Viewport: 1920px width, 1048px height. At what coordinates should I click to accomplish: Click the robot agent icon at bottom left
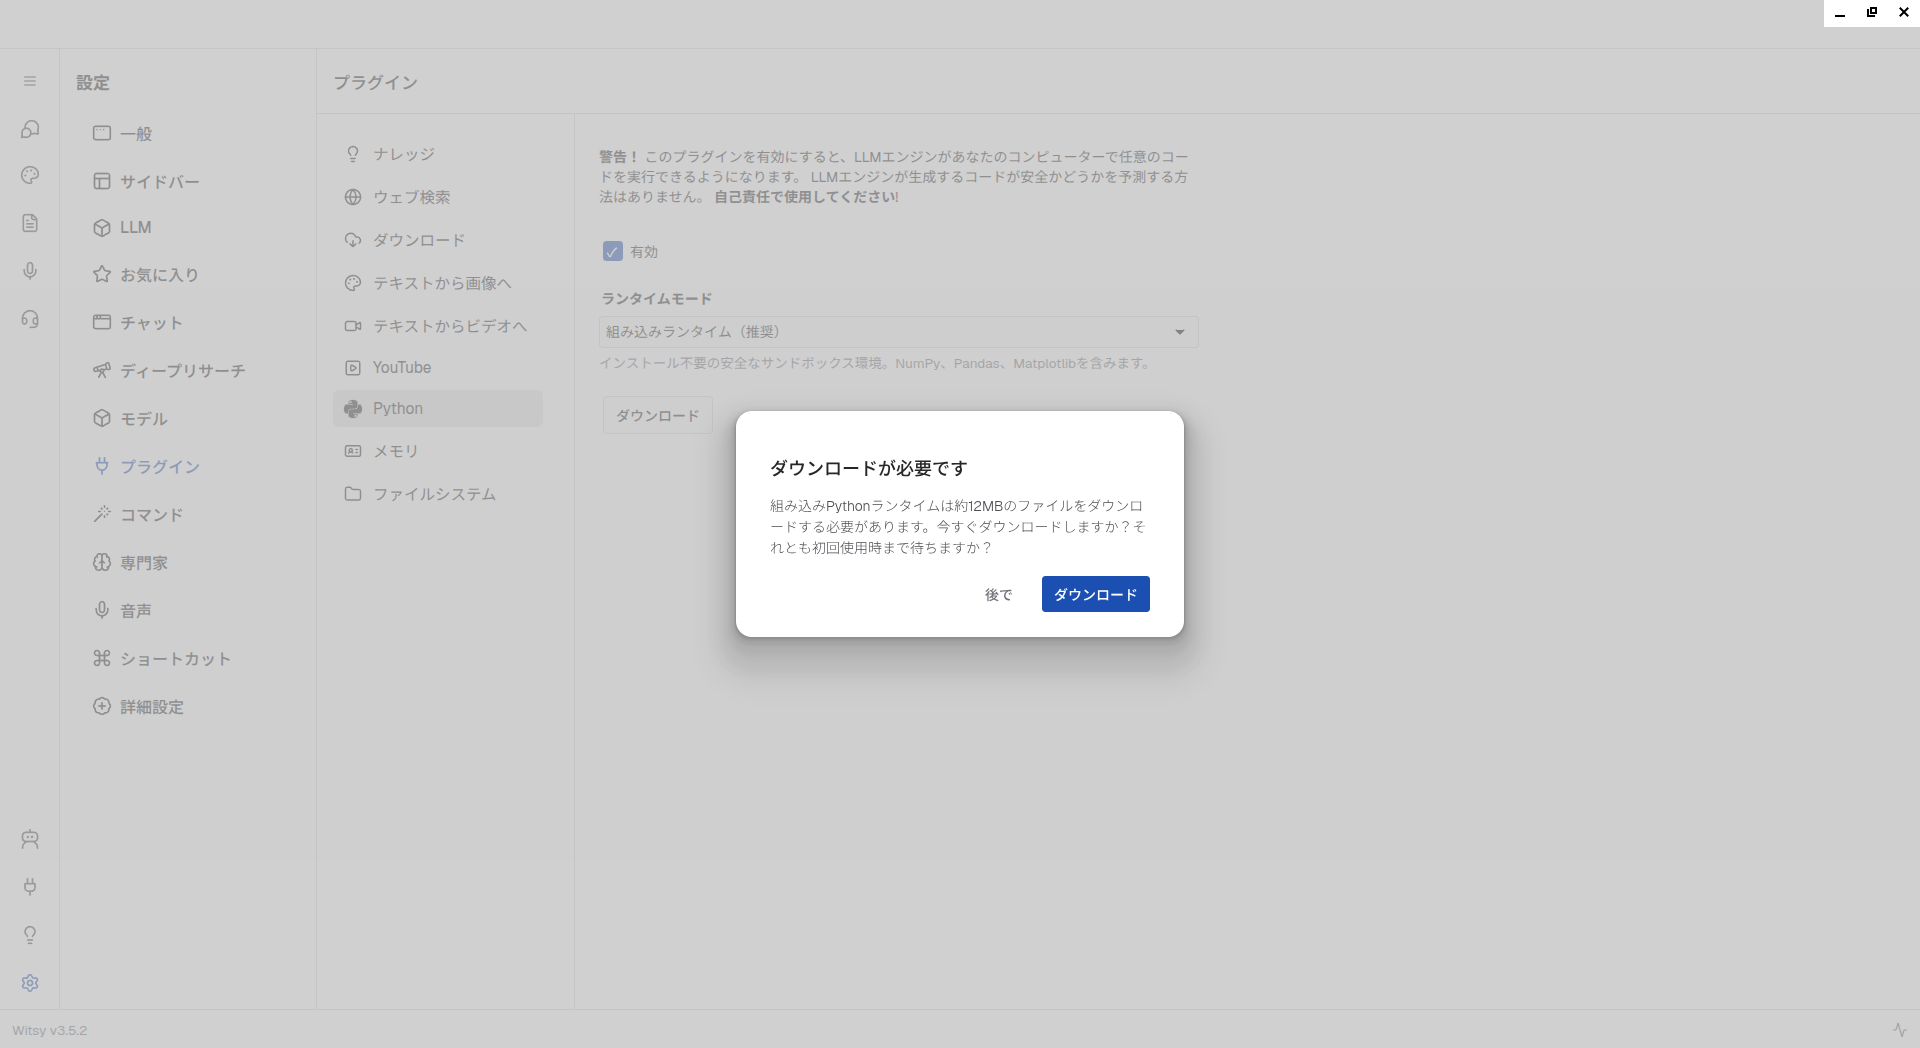(30, 839)
